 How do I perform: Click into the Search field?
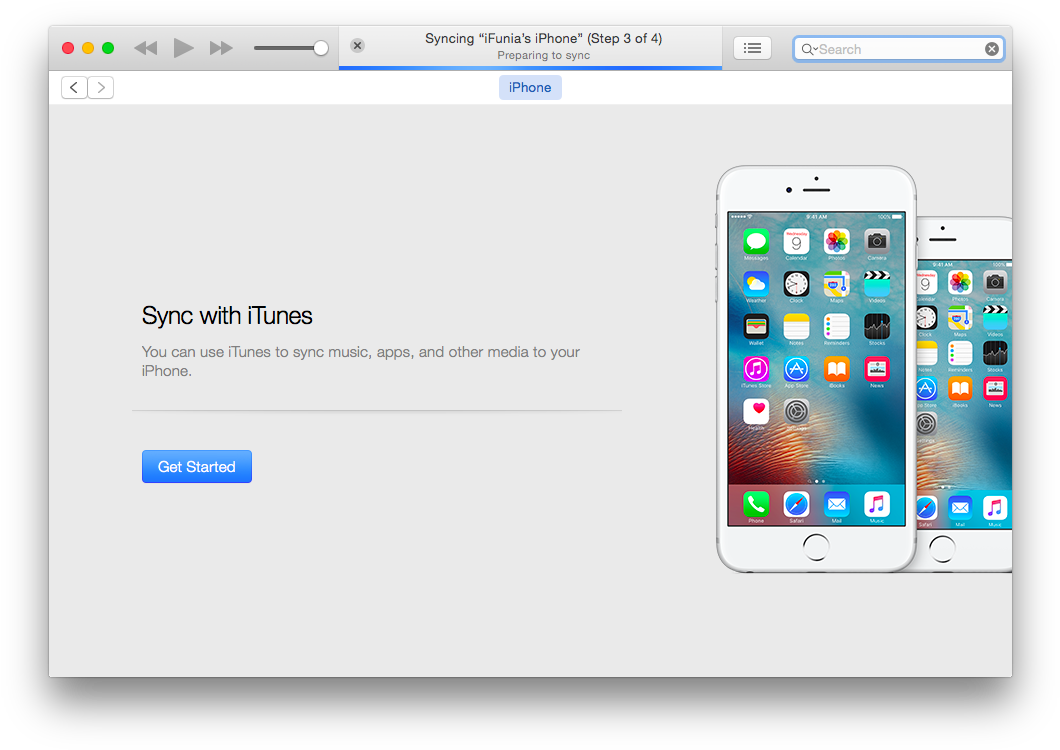(898, 49)
